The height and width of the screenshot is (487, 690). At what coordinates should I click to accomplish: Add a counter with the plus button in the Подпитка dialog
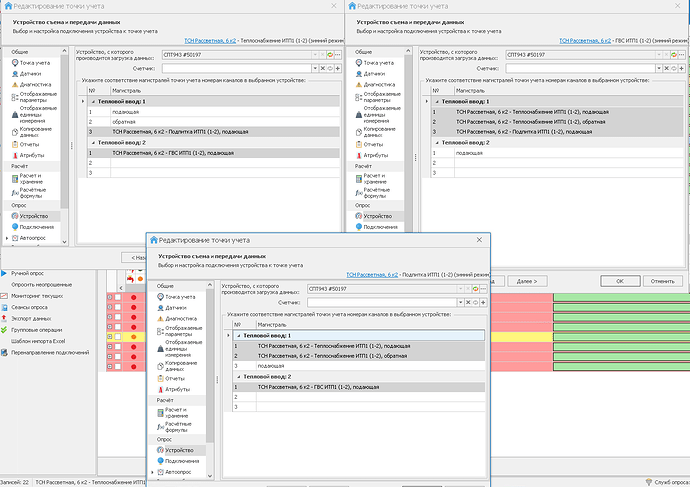pos(483,302)
